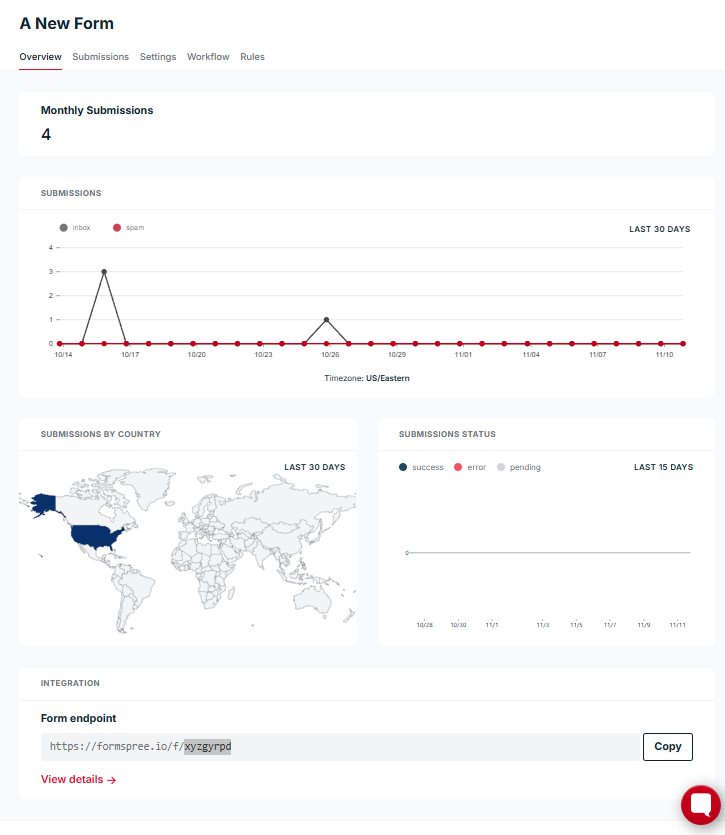This screenshot has height=835, width=725.
Task: Click the Monthly Submissions count 4
Action: click(x=46, y=134)
